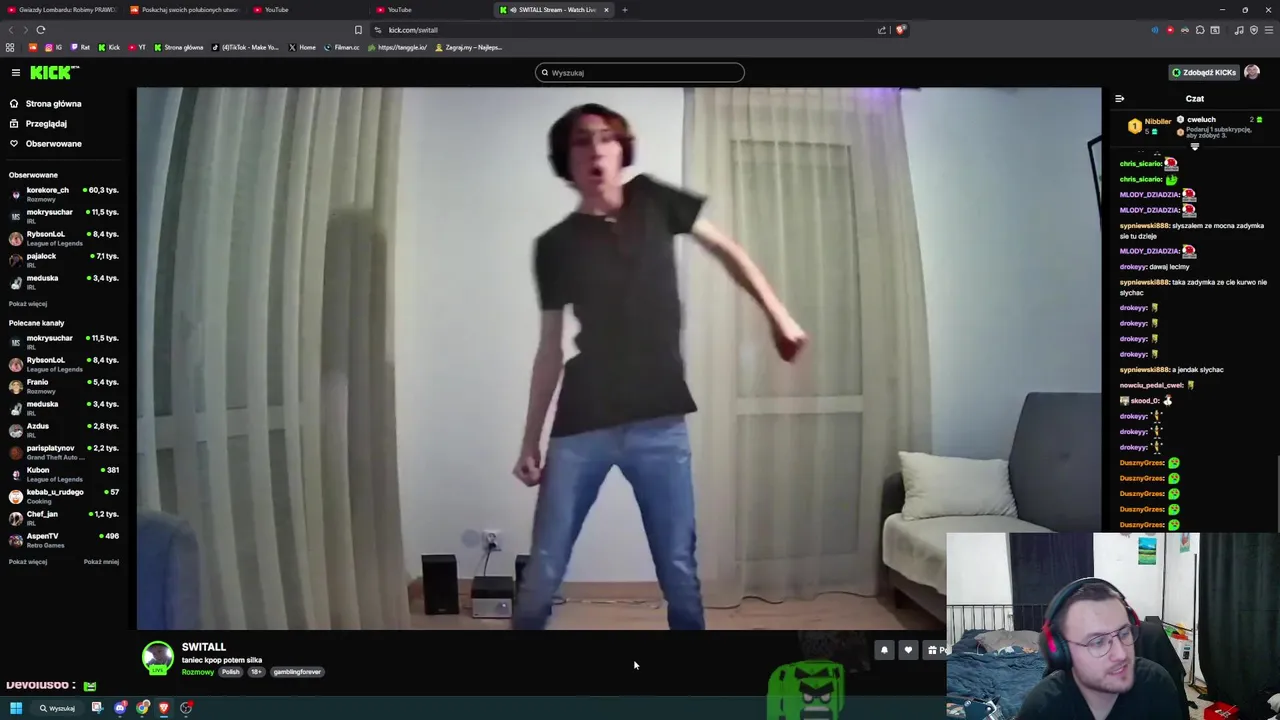Click the Windows taskbar Wyszukaj search box

57,708
